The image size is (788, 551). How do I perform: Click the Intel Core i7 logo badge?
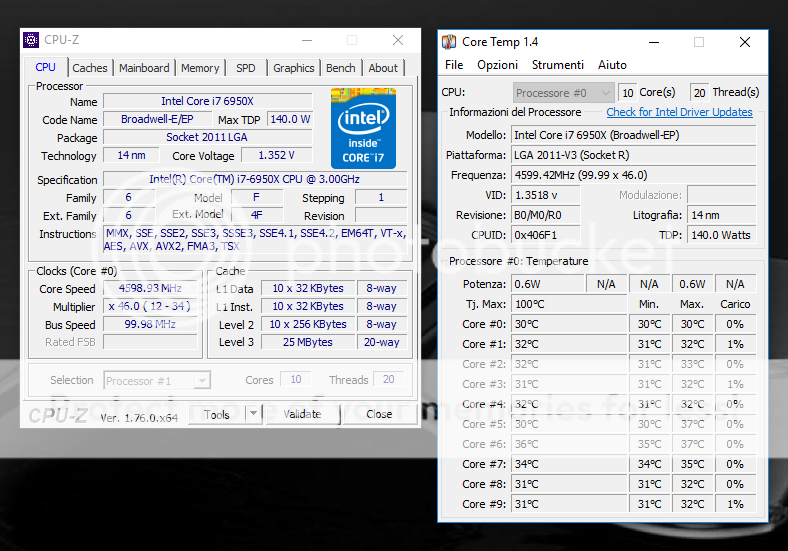click(x=363, y=128)
